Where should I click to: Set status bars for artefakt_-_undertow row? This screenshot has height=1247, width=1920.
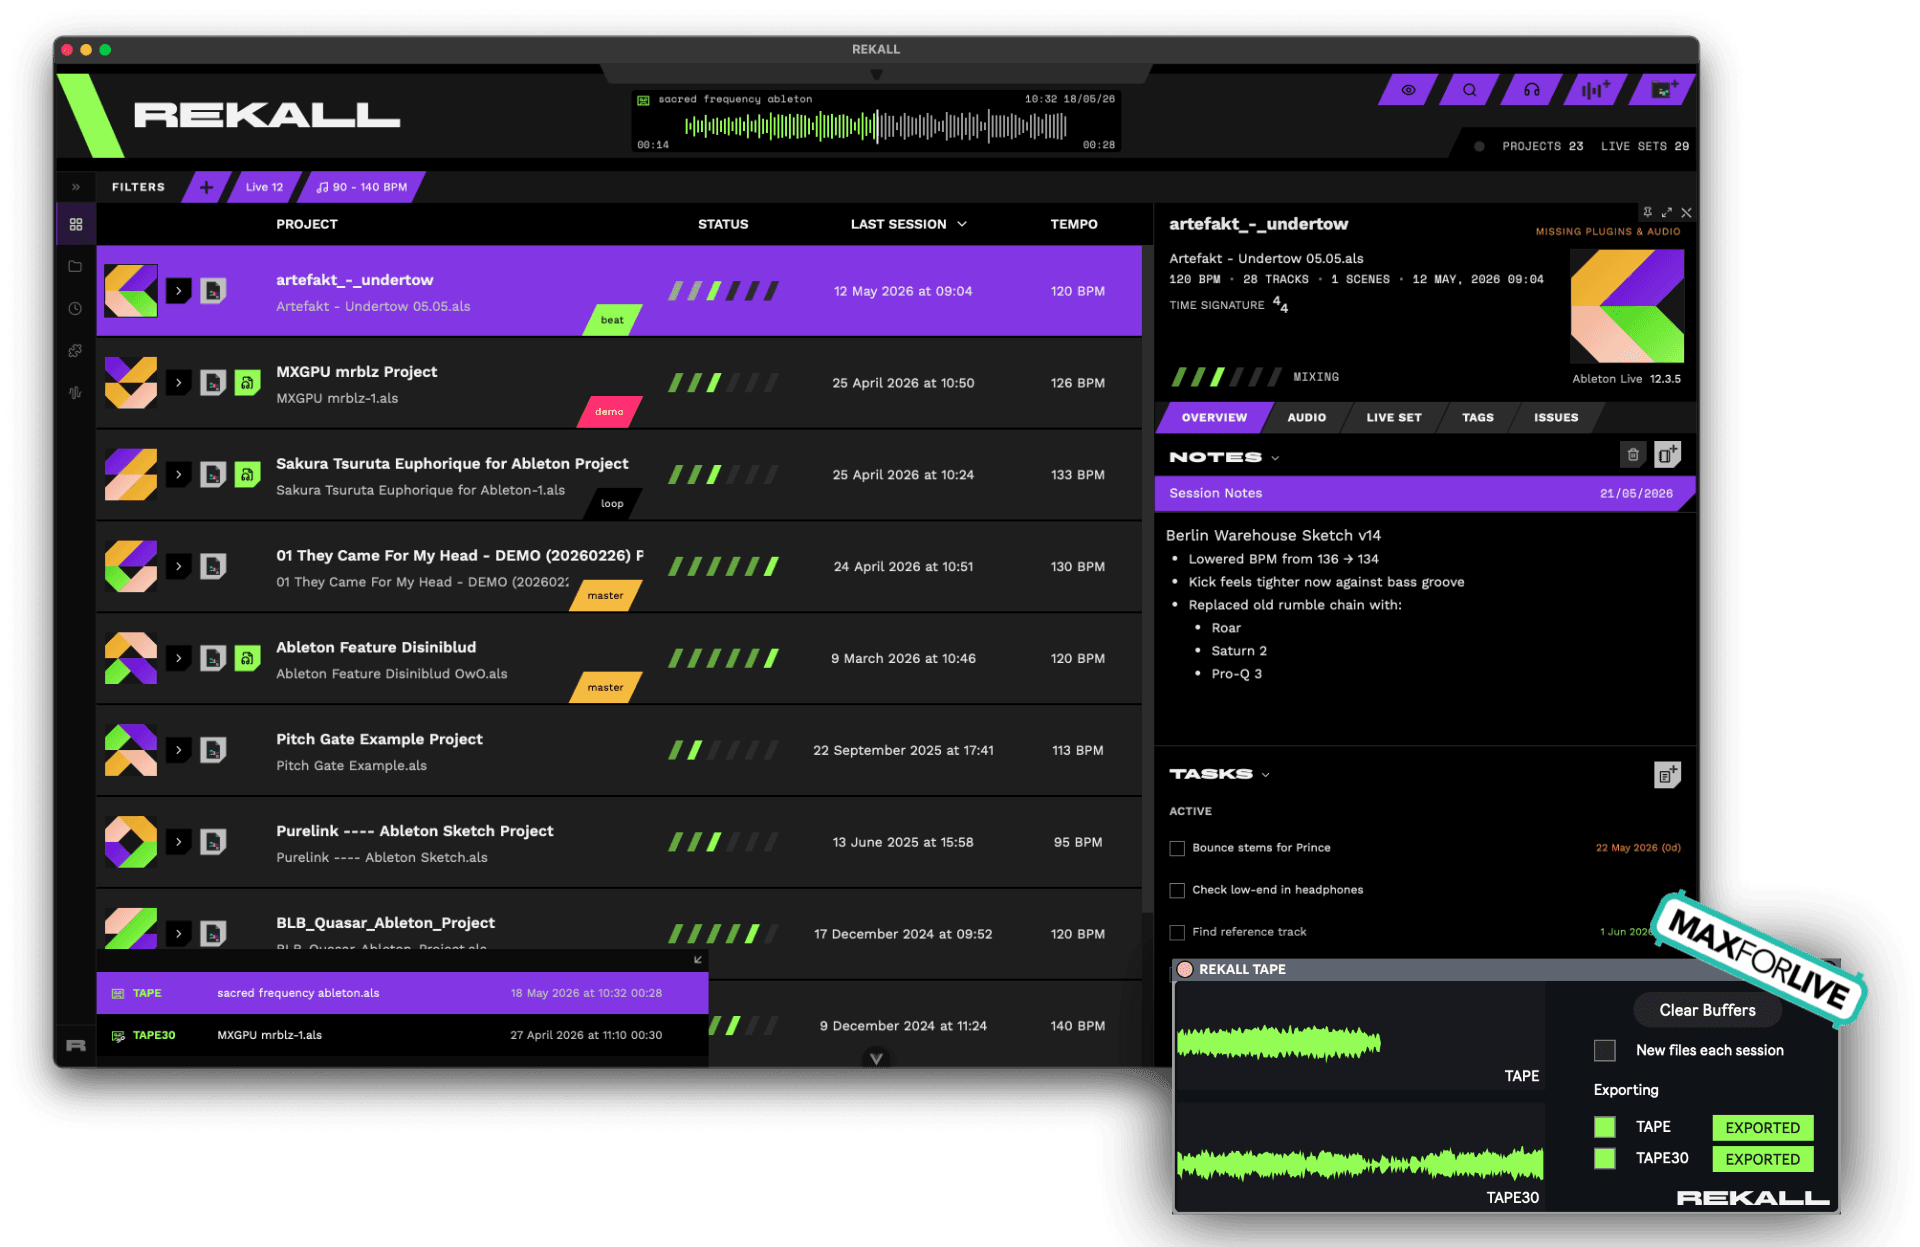(723, 291)
